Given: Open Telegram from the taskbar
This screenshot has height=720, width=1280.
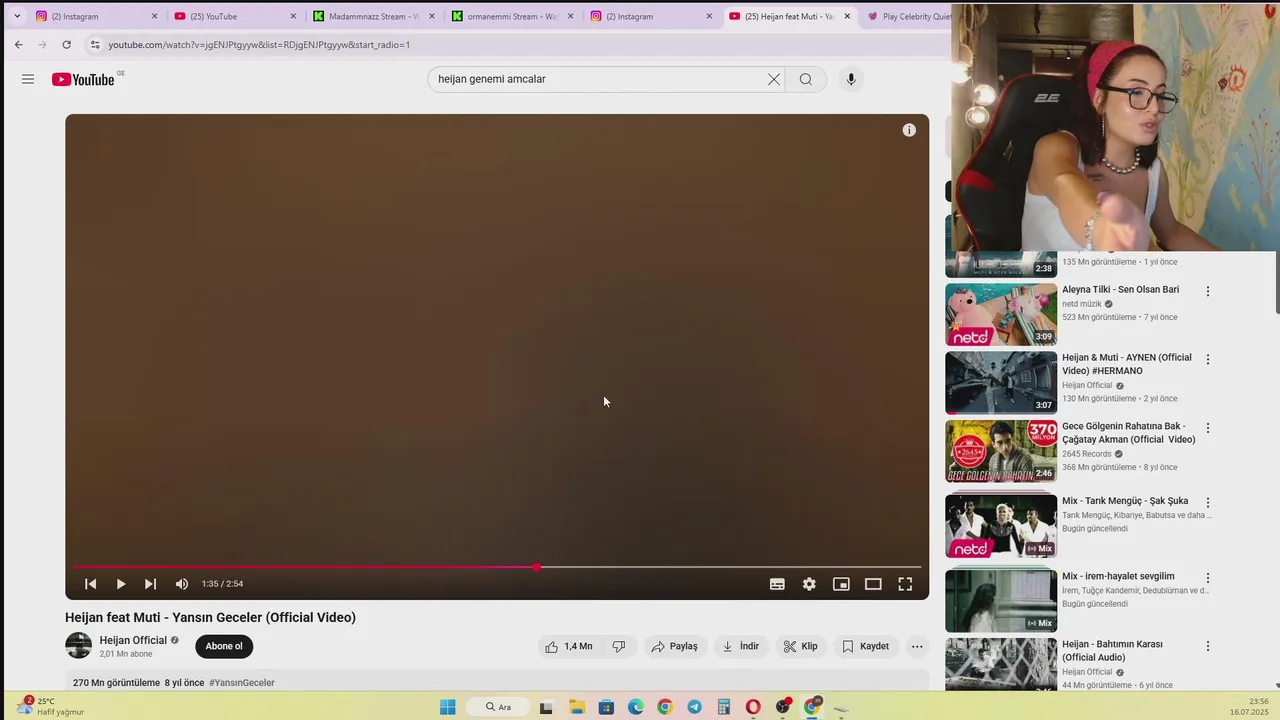Looking at the screenshot, I should click(x=694, y=707).
